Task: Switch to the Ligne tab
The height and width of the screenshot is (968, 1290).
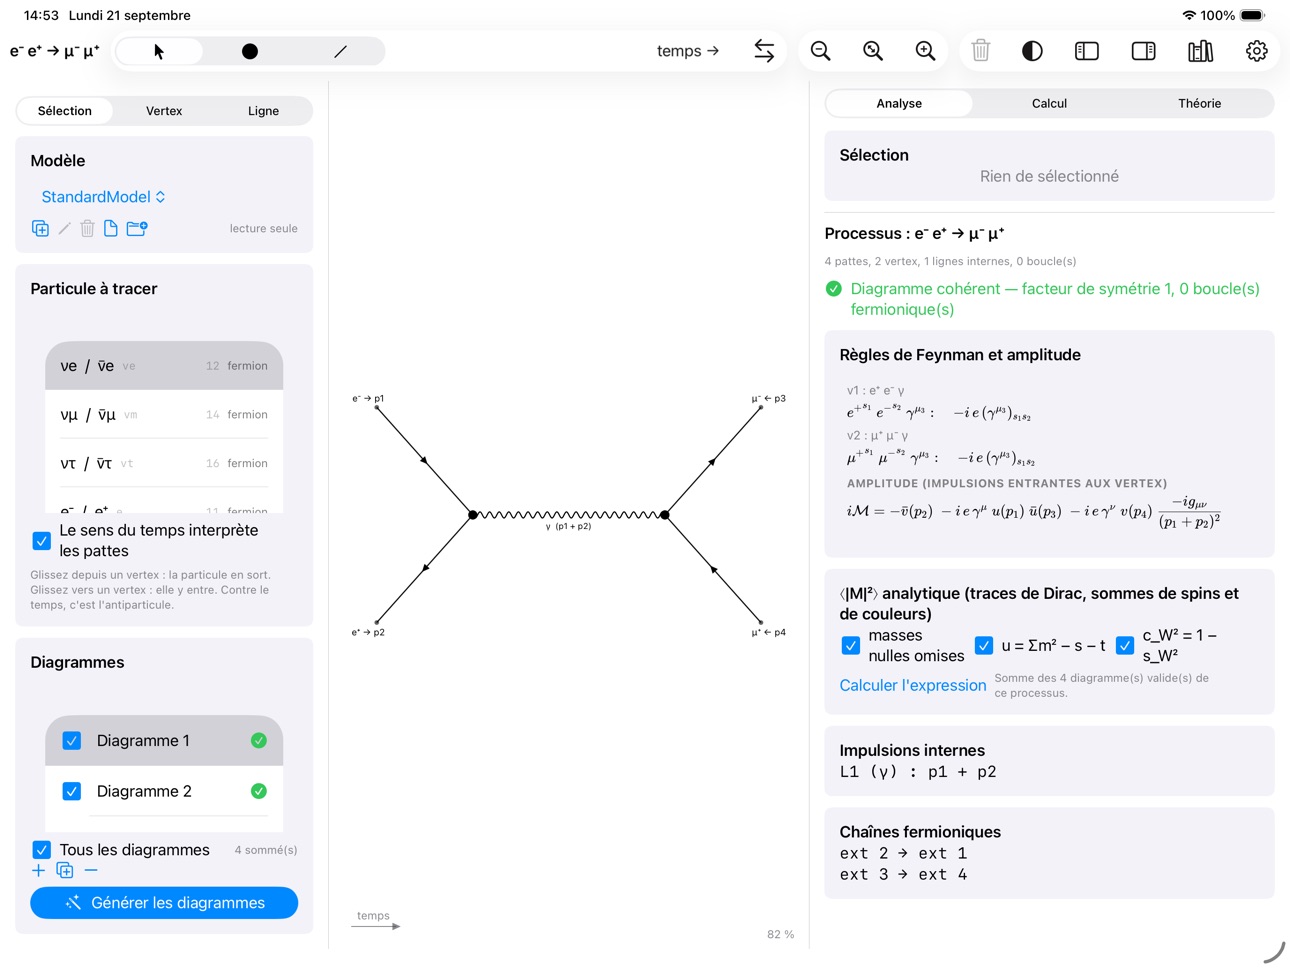Action: [x=263, y=111]
